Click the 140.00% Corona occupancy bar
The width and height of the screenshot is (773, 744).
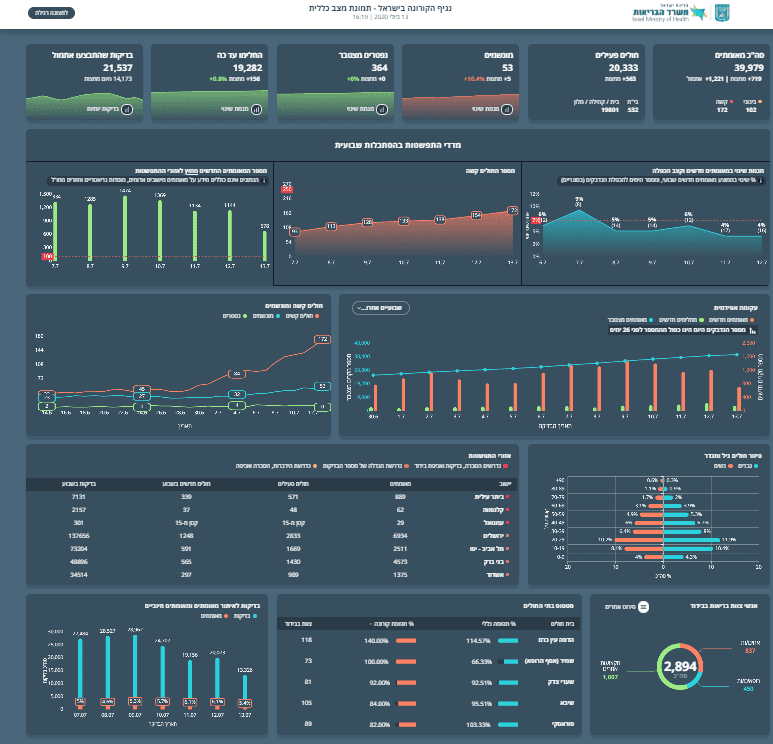click(x=406, y=641)
